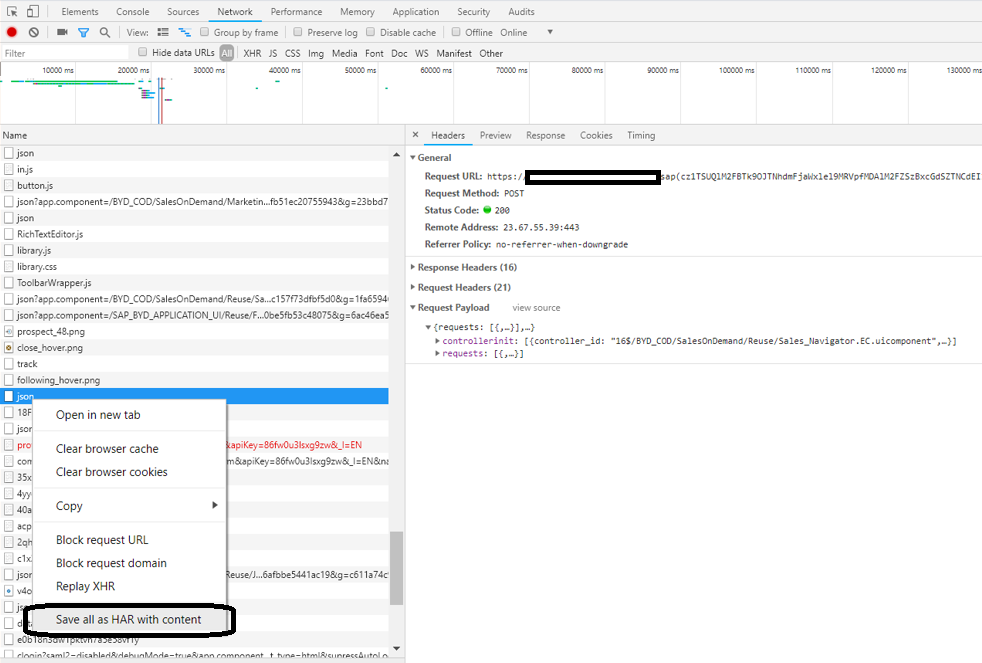This screenshot has width=982, height=663.
Task: Open the Cookies tab of request
Action: pyautogui.click(x=596, y=135)
